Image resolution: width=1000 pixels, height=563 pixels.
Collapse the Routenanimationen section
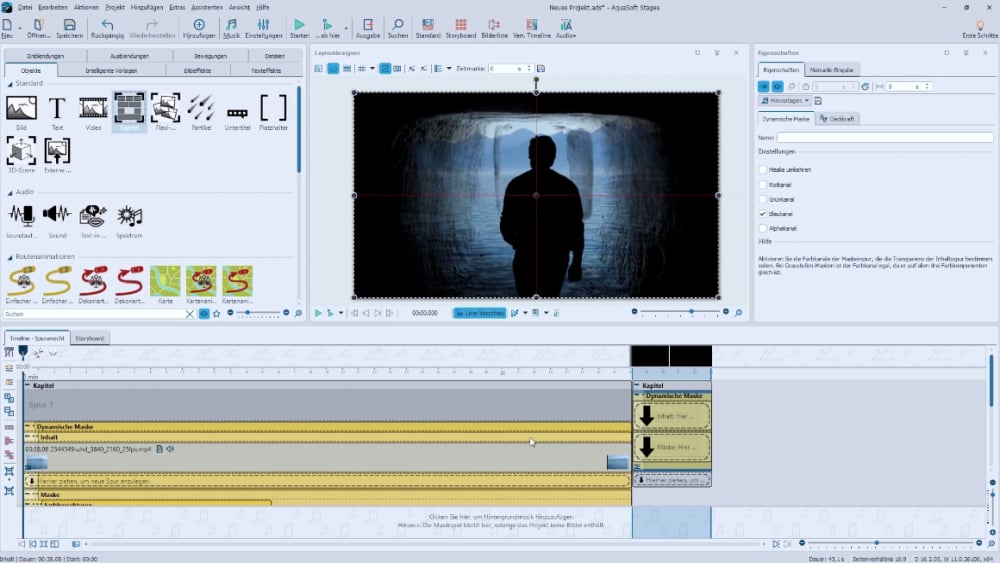click(9, 257)
